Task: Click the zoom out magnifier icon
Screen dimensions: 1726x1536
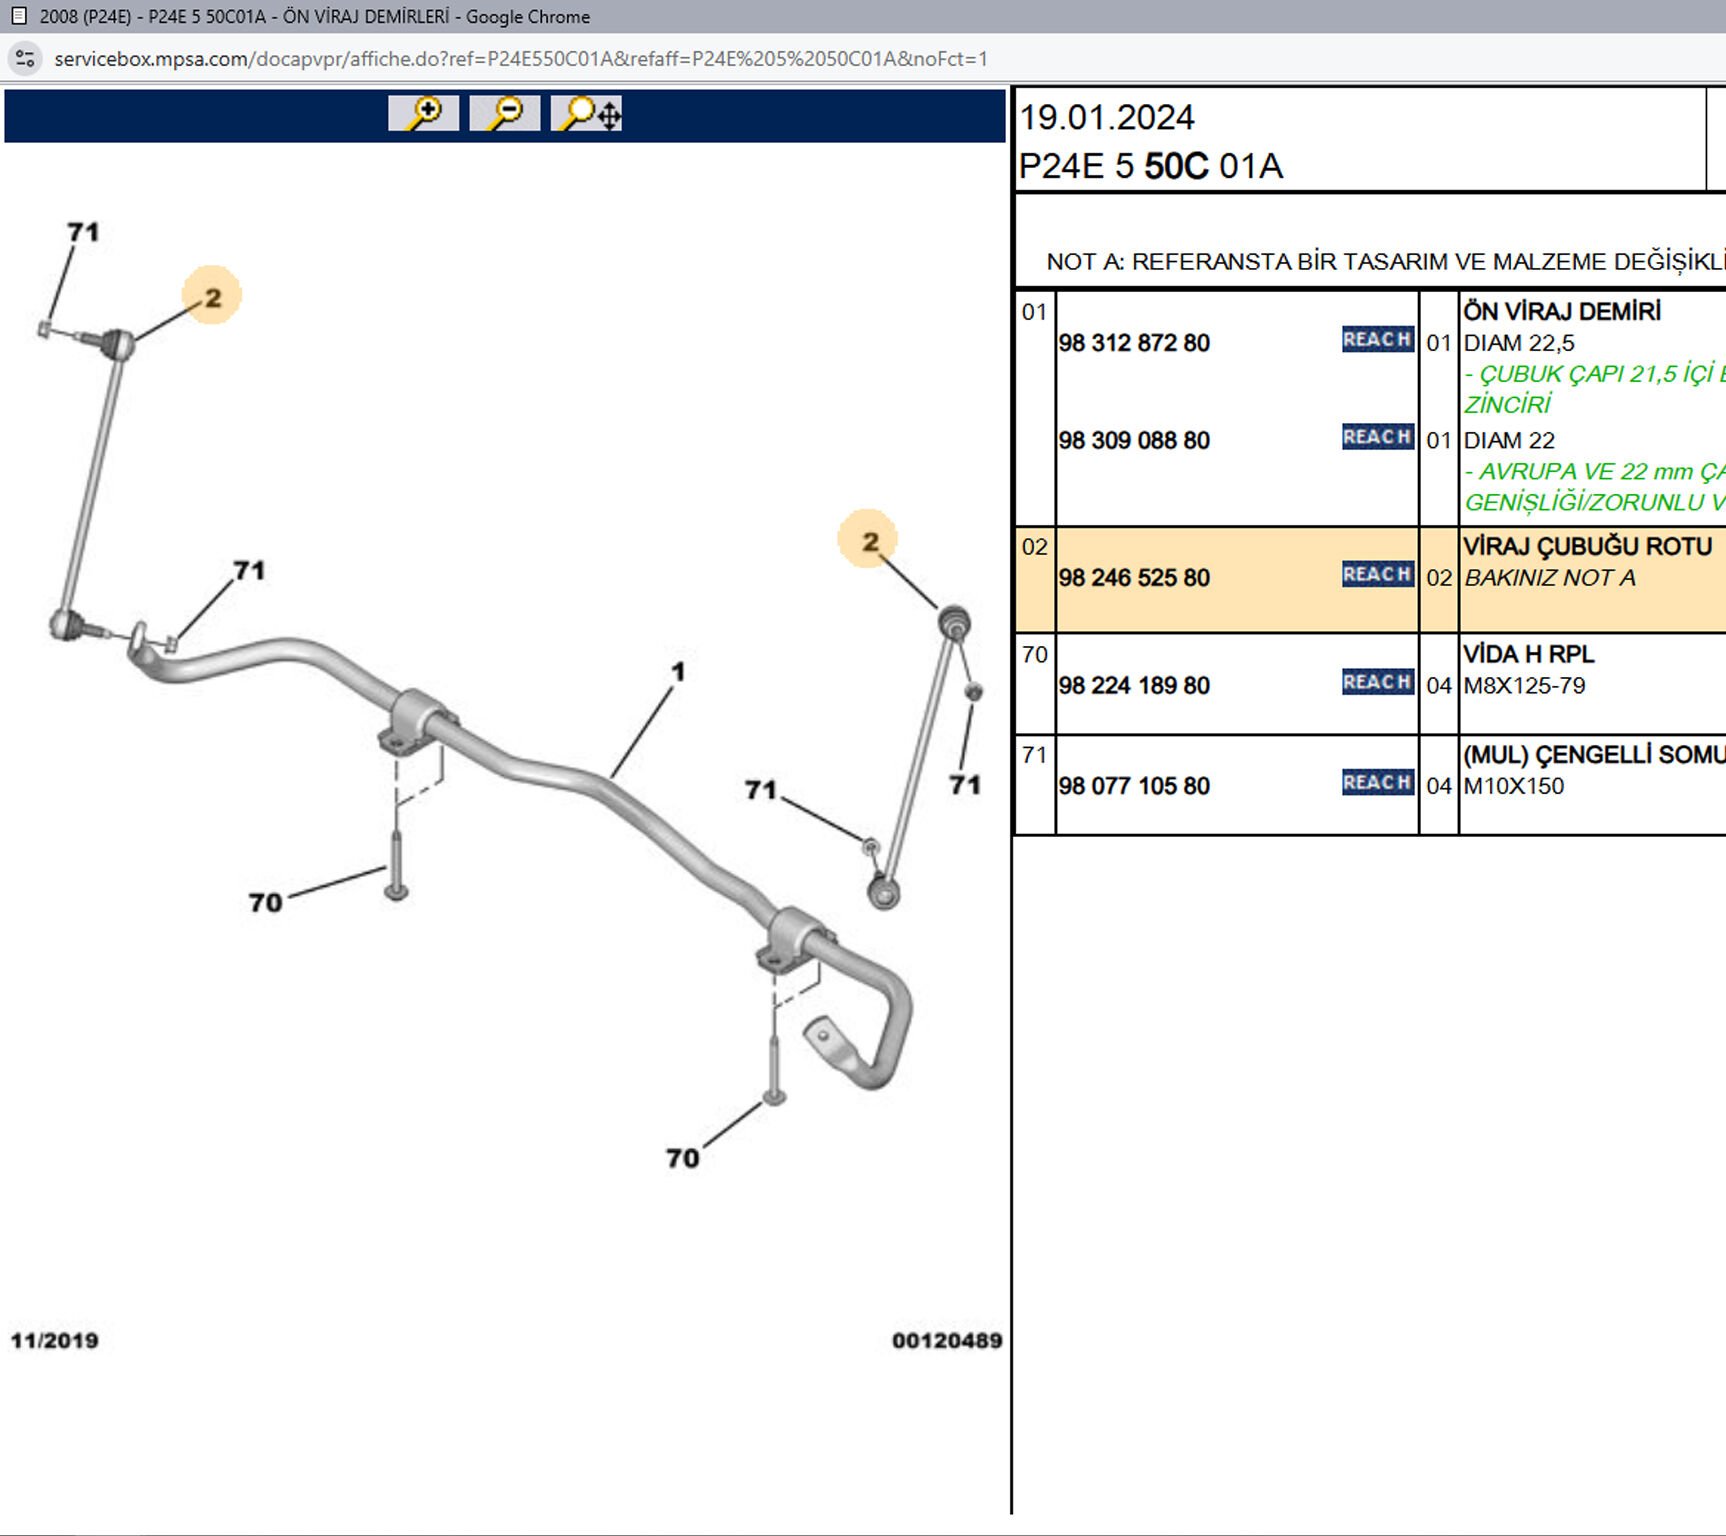Action: tap(505, 113)
